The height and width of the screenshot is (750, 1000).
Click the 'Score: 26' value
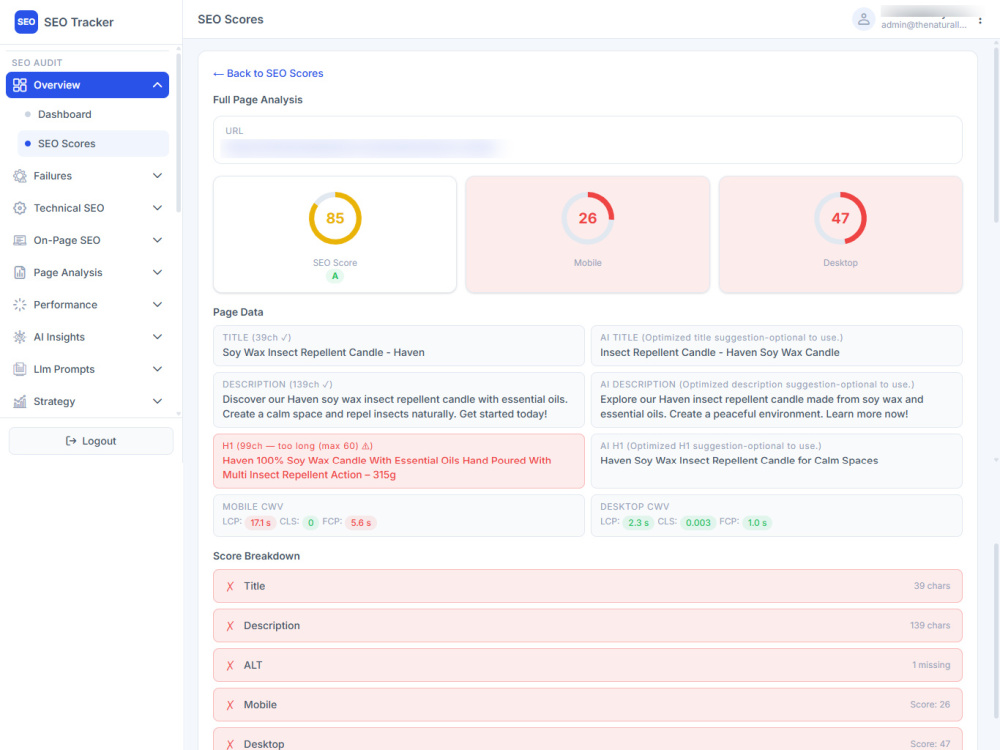929,705
